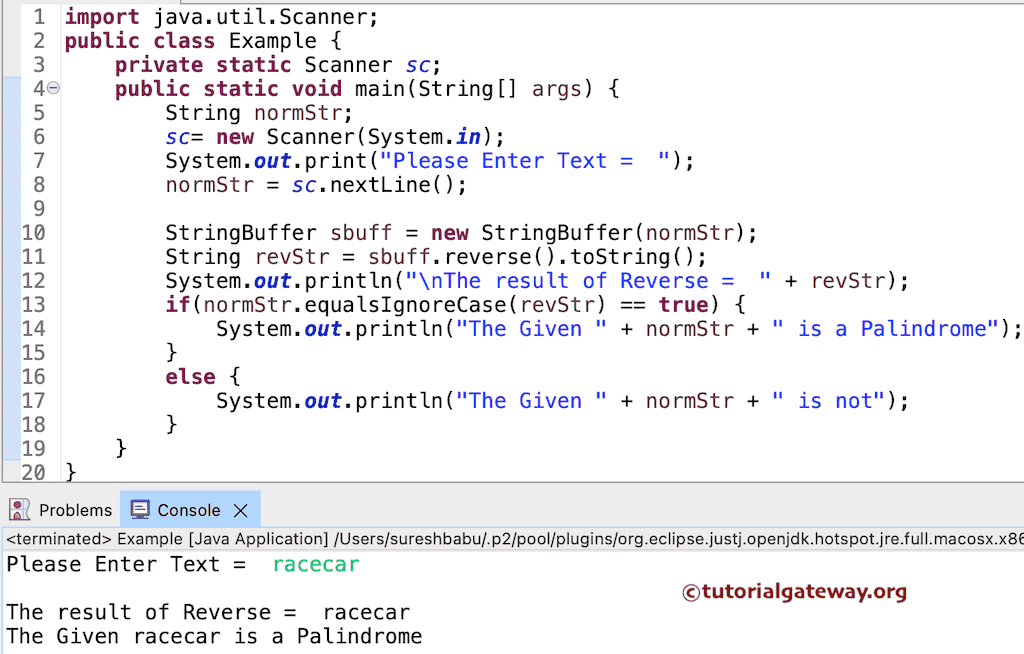Click 'StringBuffer(normStr)' constructor on line 10
The width and height of the screenshot is (1024, 654).
point(613,233)
